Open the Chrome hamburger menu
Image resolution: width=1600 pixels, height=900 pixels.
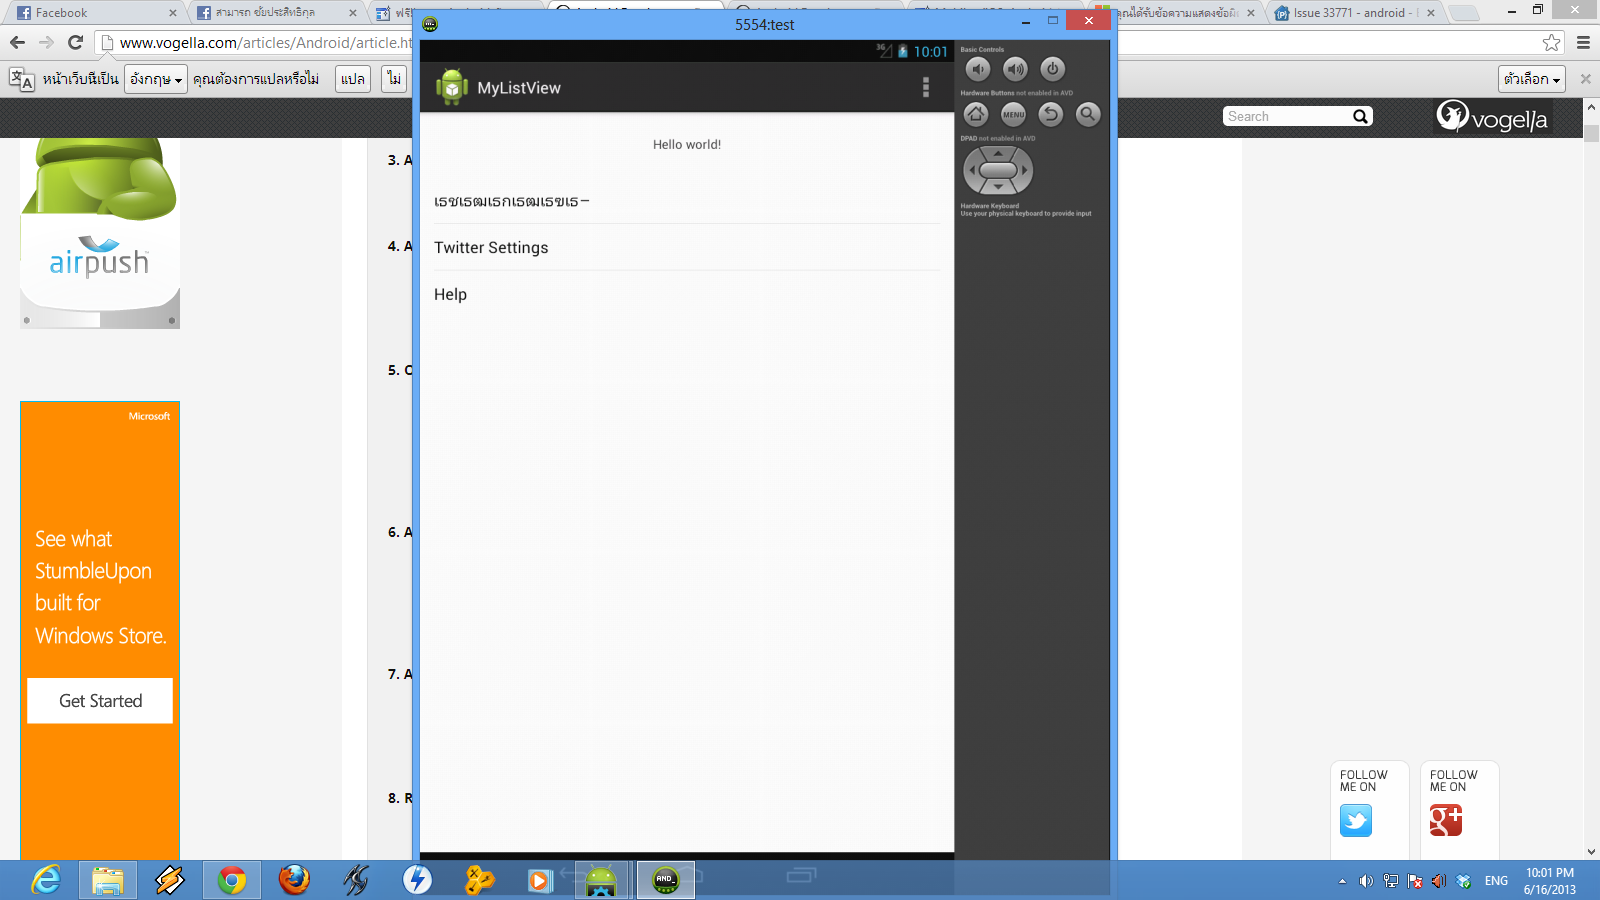tap(1583, 42)
